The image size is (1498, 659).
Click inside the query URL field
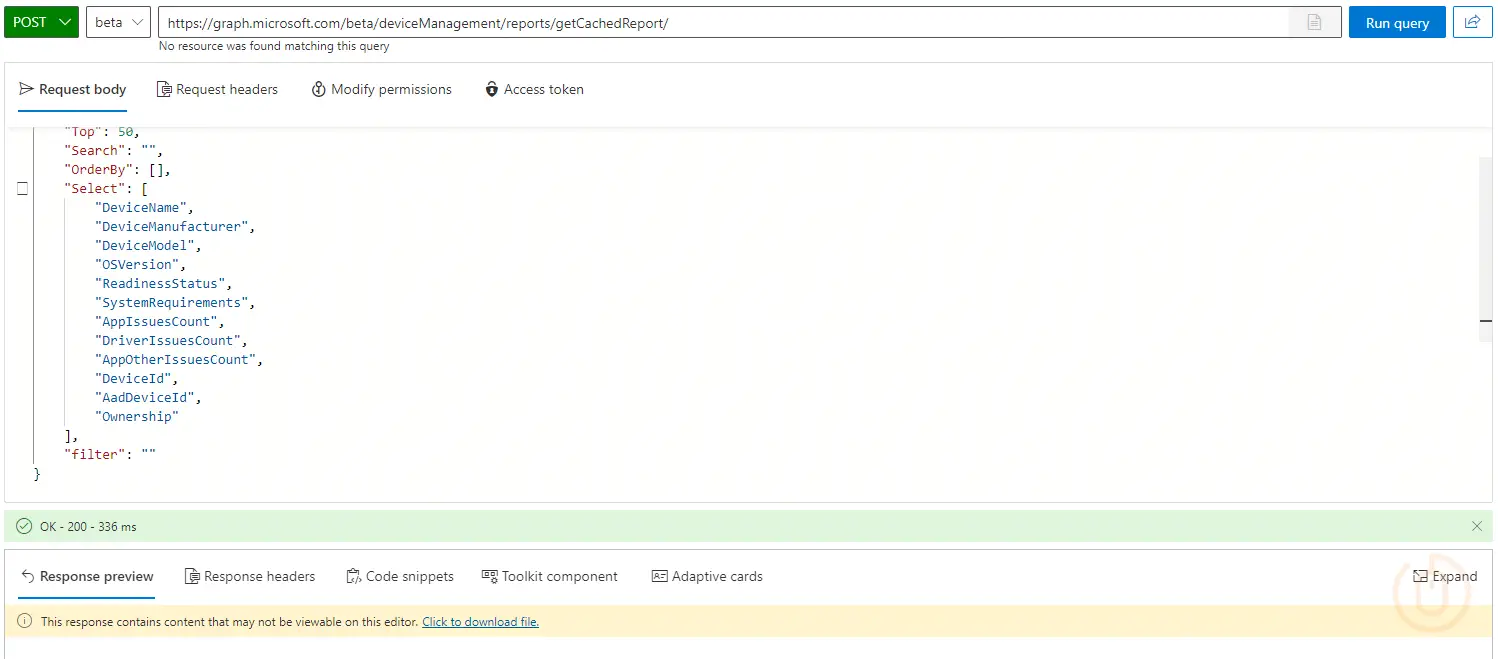[x=720, y=22]
